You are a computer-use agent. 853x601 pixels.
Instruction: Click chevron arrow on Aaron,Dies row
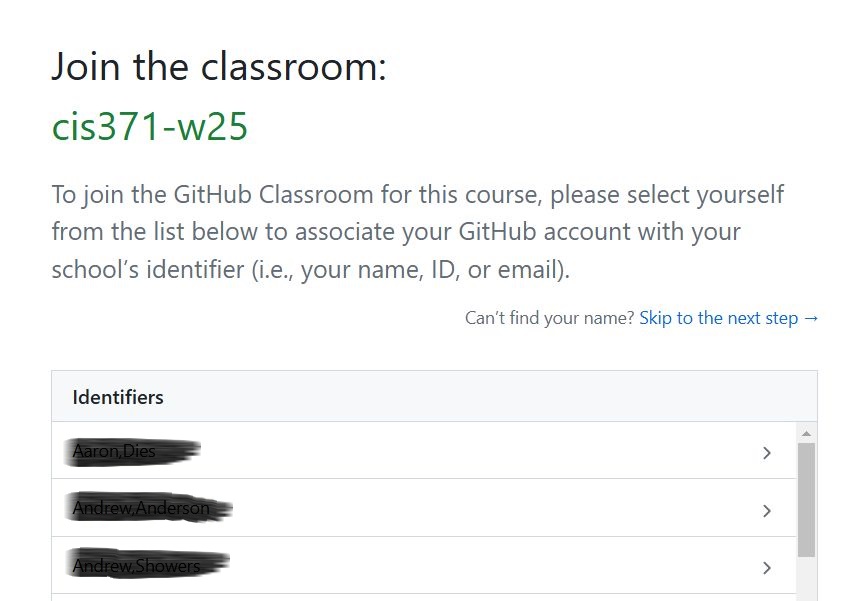tap(767, 453)
